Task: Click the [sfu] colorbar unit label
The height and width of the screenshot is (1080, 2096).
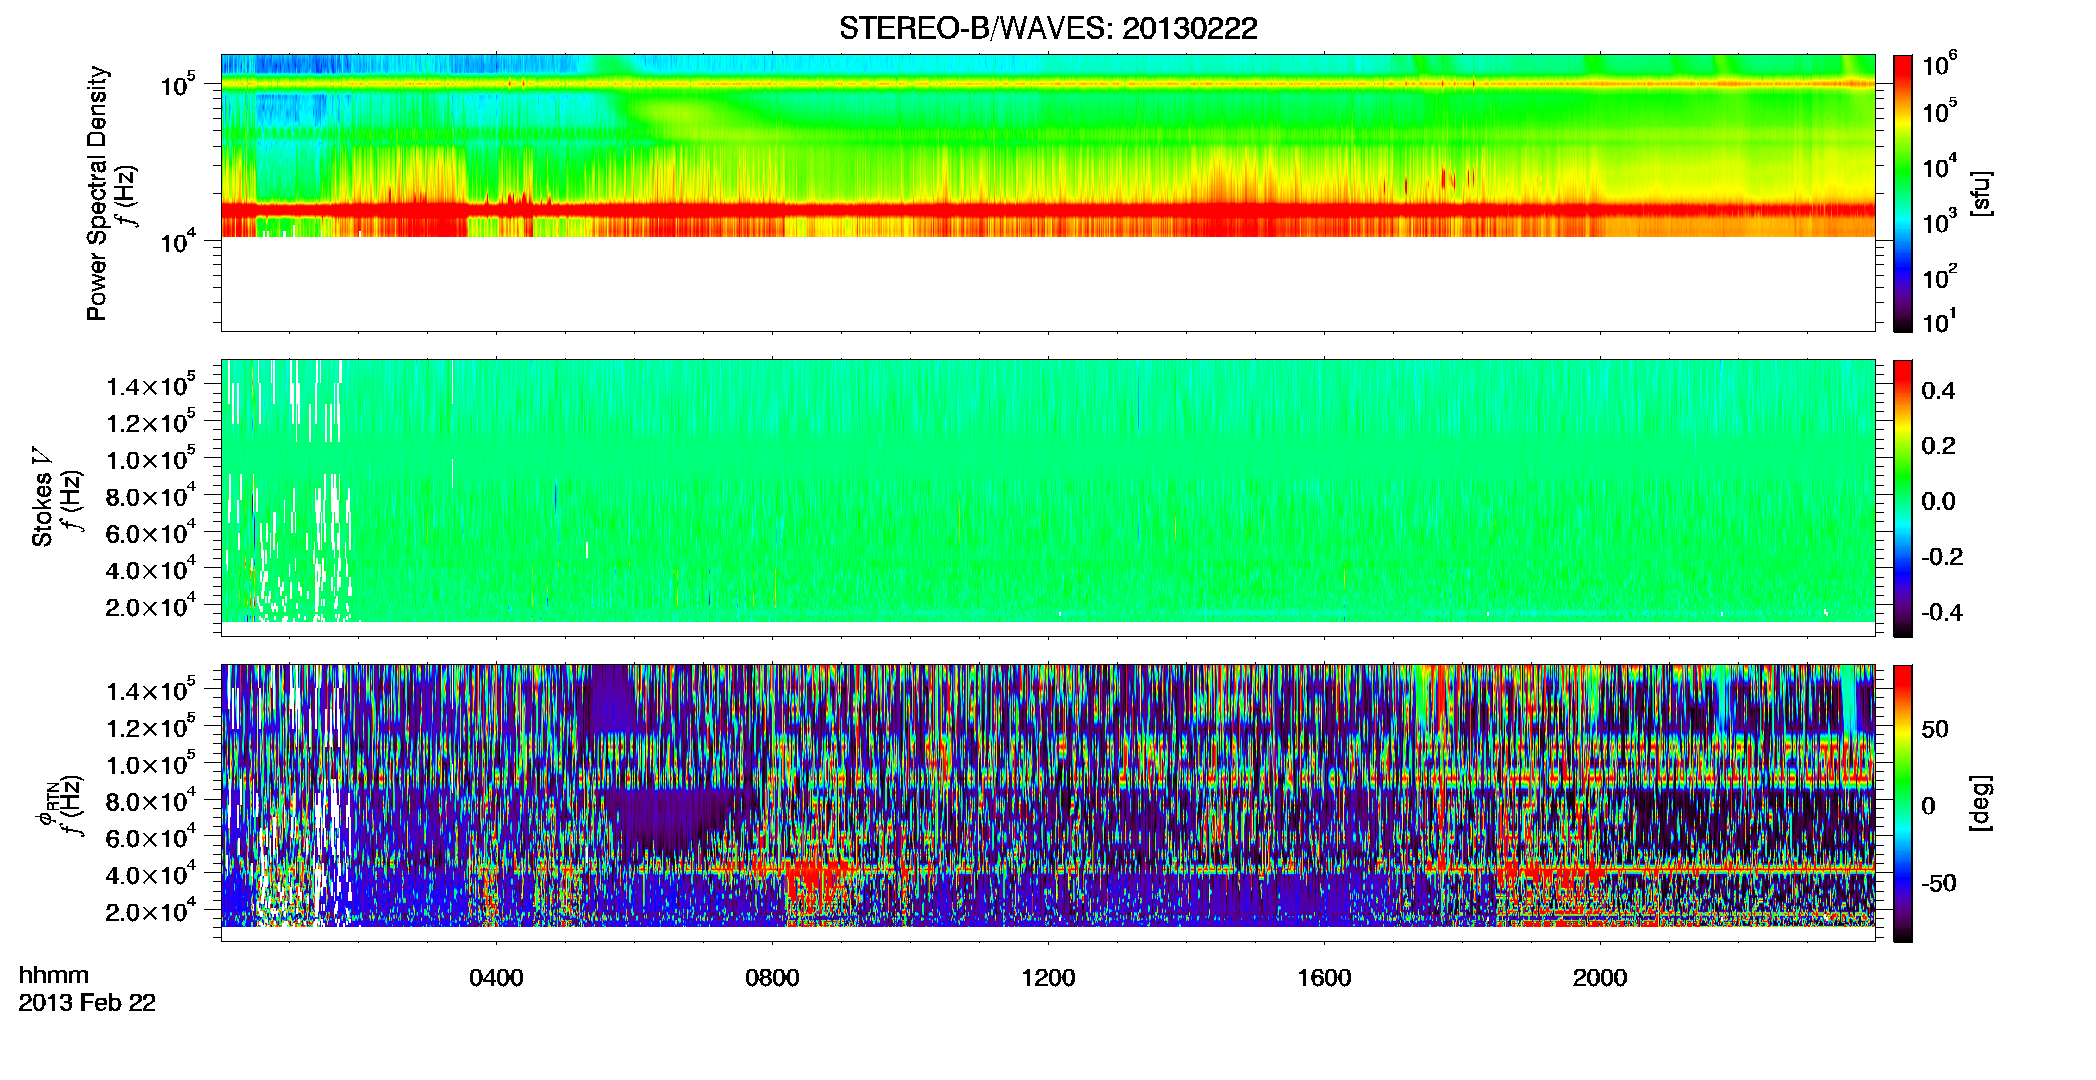Action: click(1980, 193)
